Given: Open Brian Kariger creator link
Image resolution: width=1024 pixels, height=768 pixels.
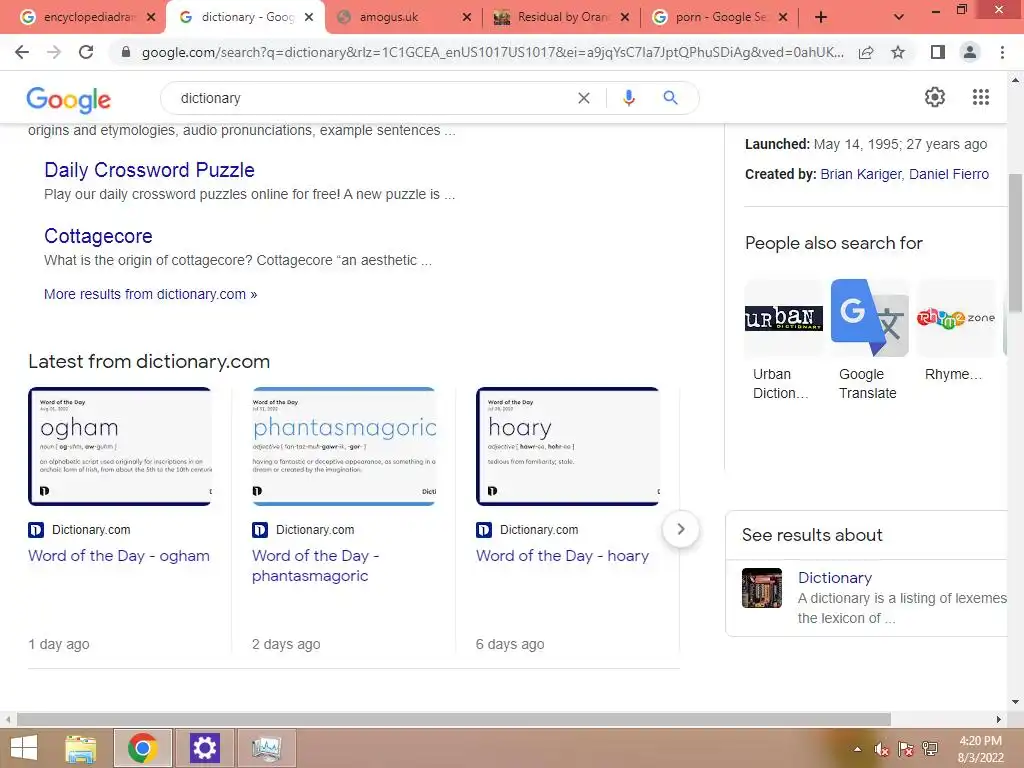Looking at the screenshot, I should [861, 174].
